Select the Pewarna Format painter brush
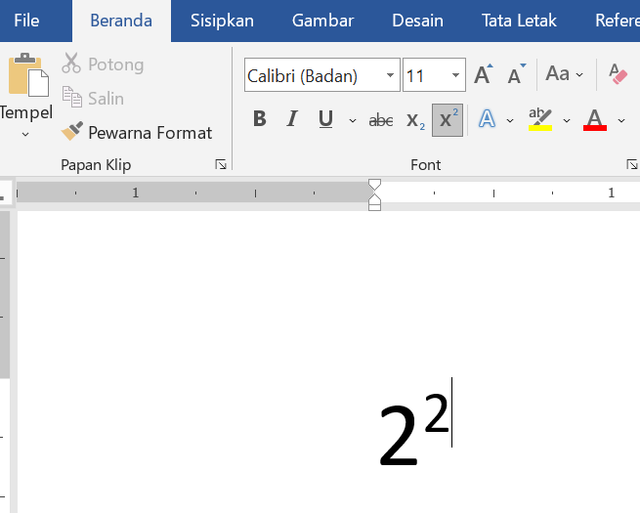The height and width of the screenshot is (513, 640). point(137,132)
